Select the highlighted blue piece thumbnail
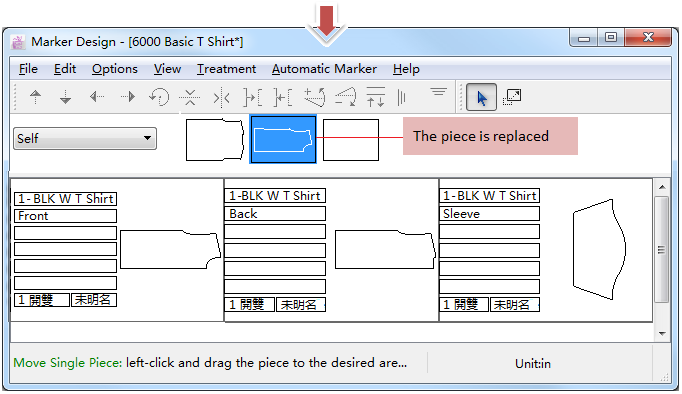Image resolution: width=682 pixels, height=394 pixels. tap(283, 139)
